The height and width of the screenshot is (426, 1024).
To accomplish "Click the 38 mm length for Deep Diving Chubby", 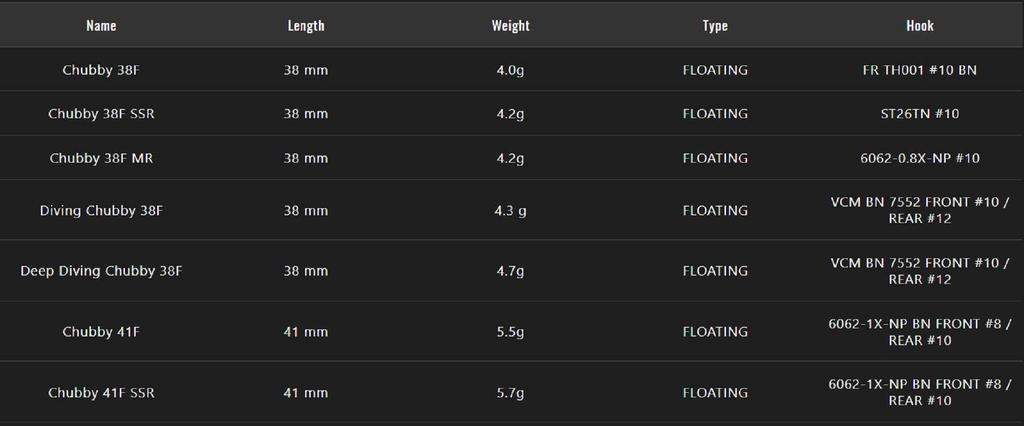I will tap(306, 271).
